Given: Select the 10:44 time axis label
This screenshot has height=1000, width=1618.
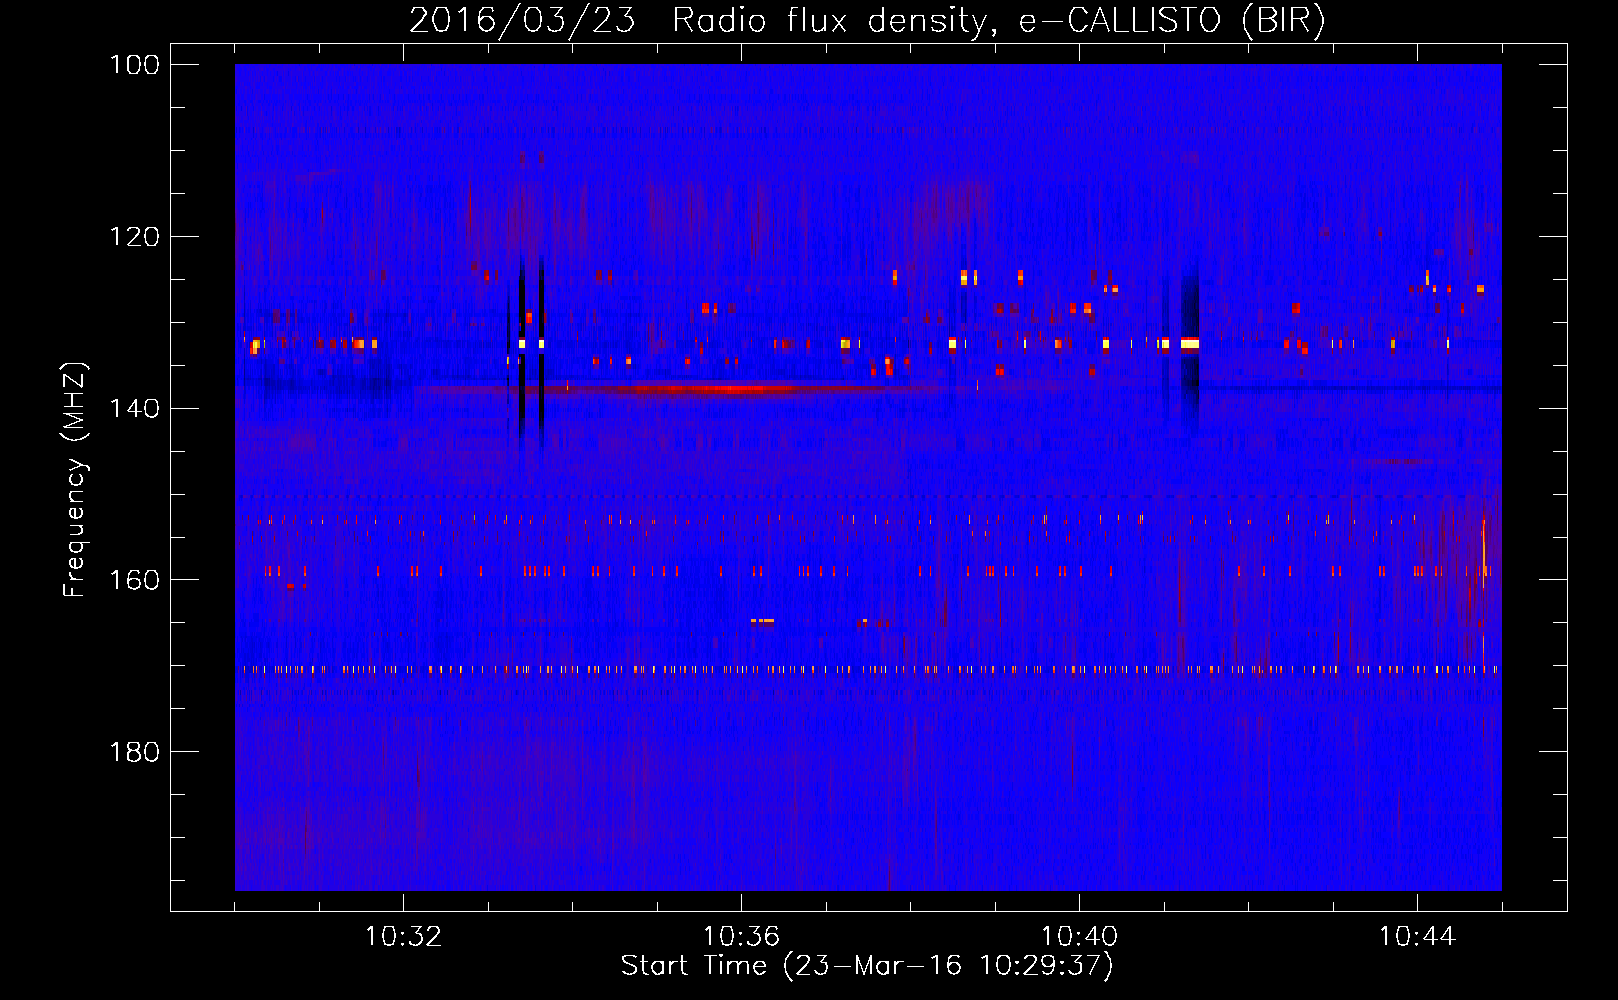Looking at the screenshot, I should [x=1417, y=937].
